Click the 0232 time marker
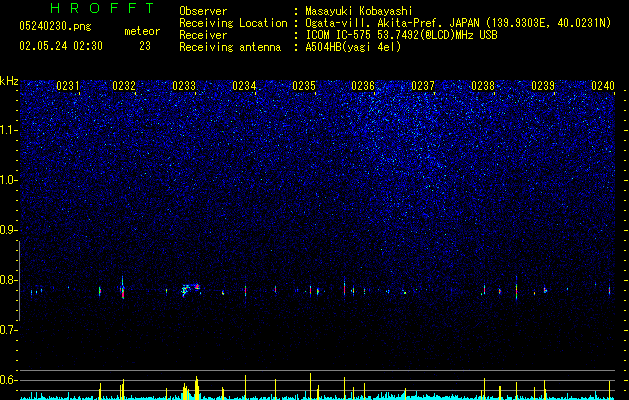 click(124, 86)
